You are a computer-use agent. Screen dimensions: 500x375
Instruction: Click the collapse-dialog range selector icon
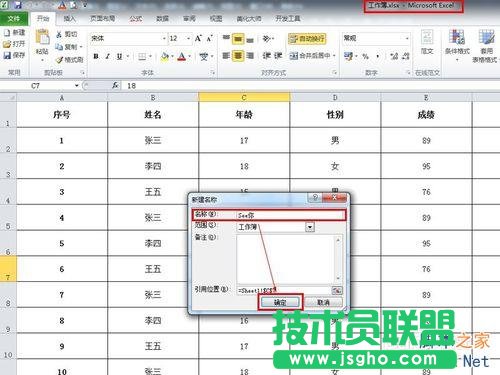pos(337,290)
